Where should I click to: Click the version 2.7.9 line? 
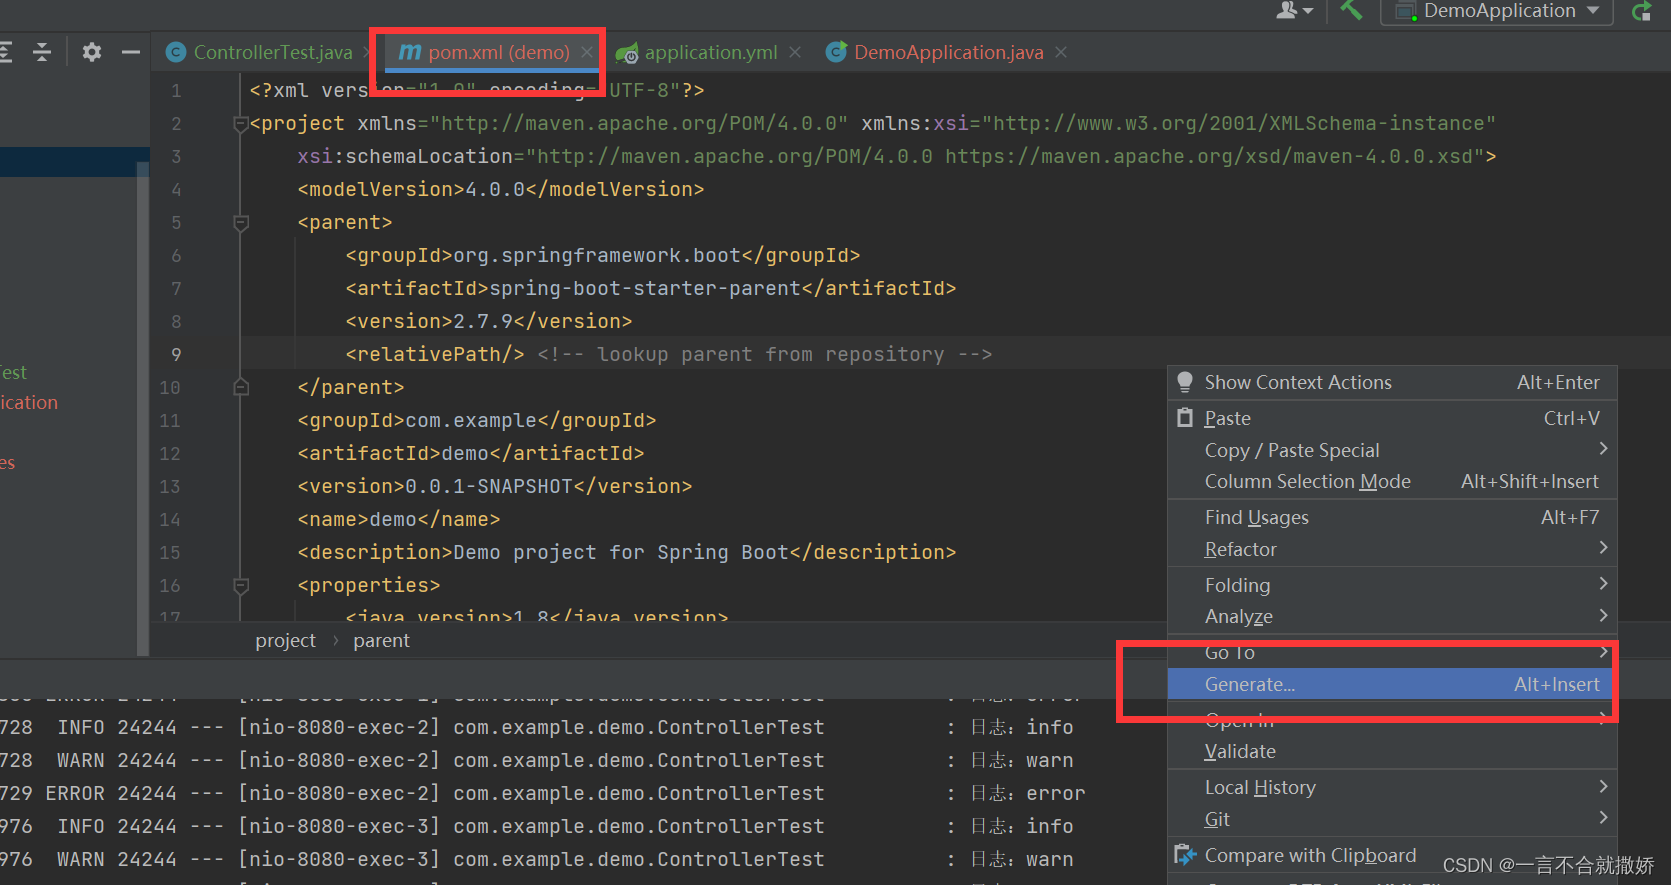(489, 321)
